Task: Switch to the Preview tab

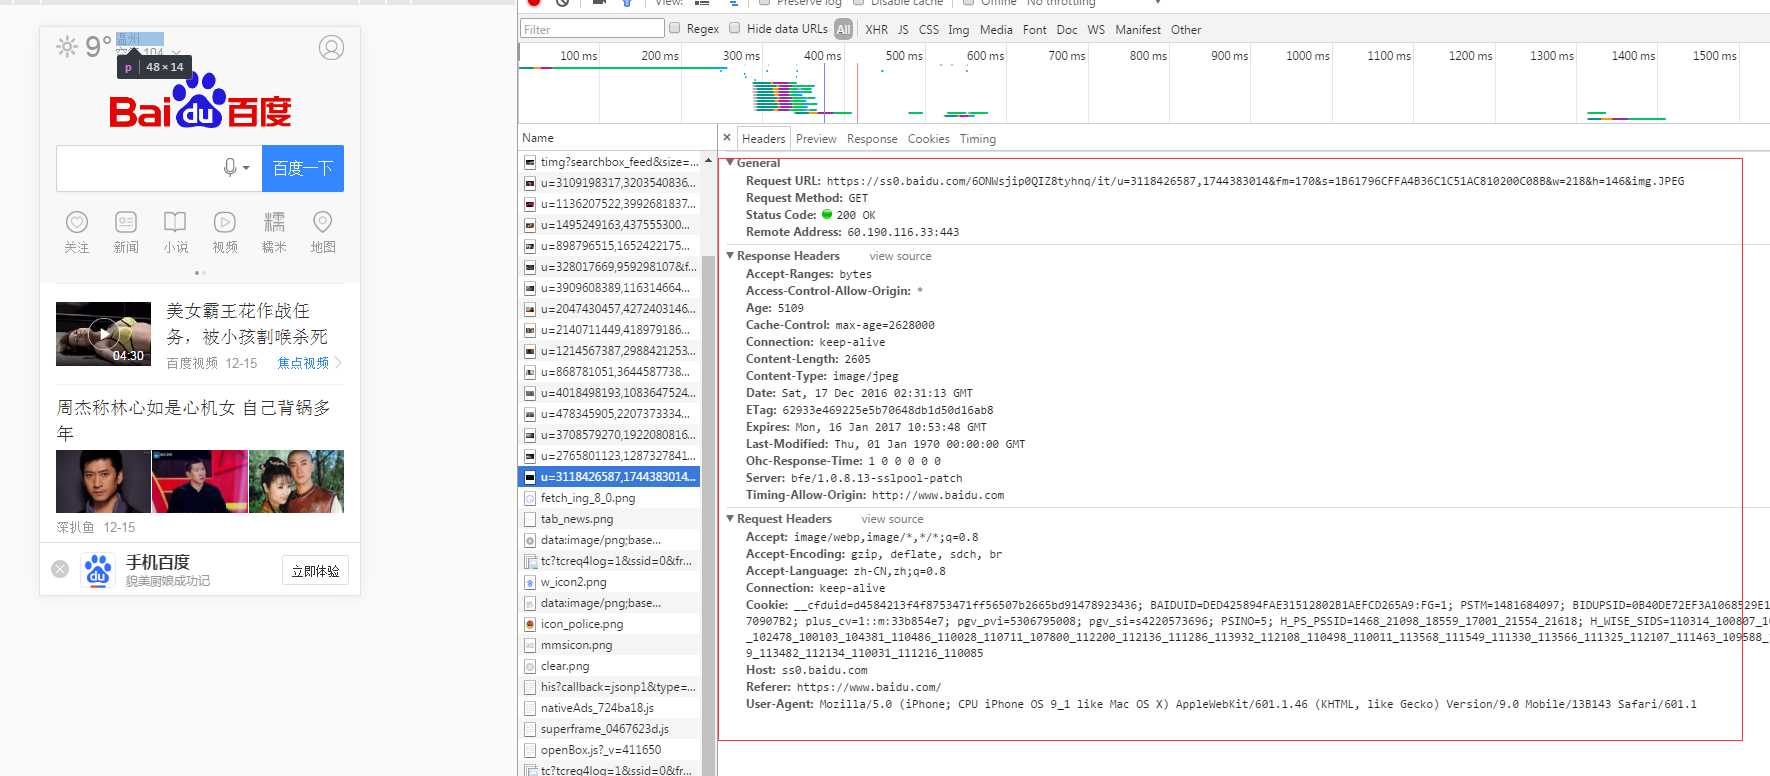Action: pos(816,139)
